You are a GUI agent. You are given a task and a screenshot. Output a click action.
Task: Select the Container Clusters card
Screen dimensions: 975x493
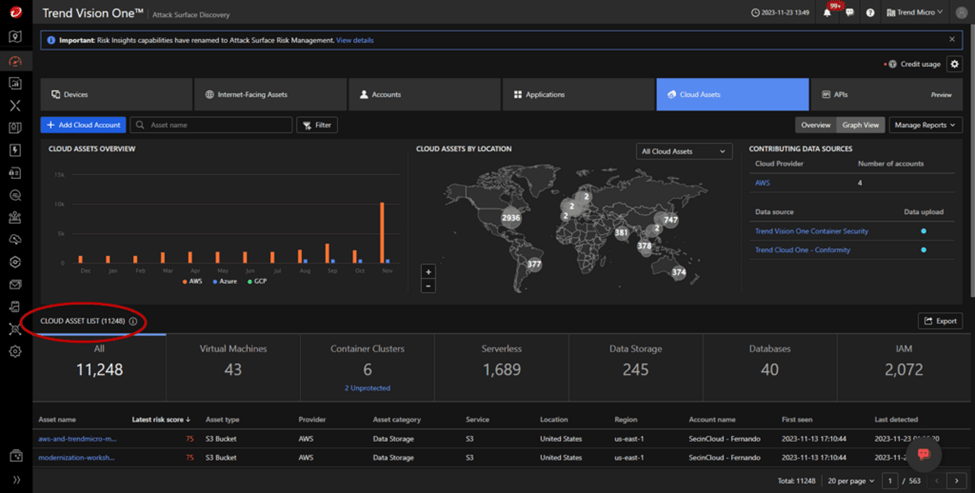[x=367, y=367]
